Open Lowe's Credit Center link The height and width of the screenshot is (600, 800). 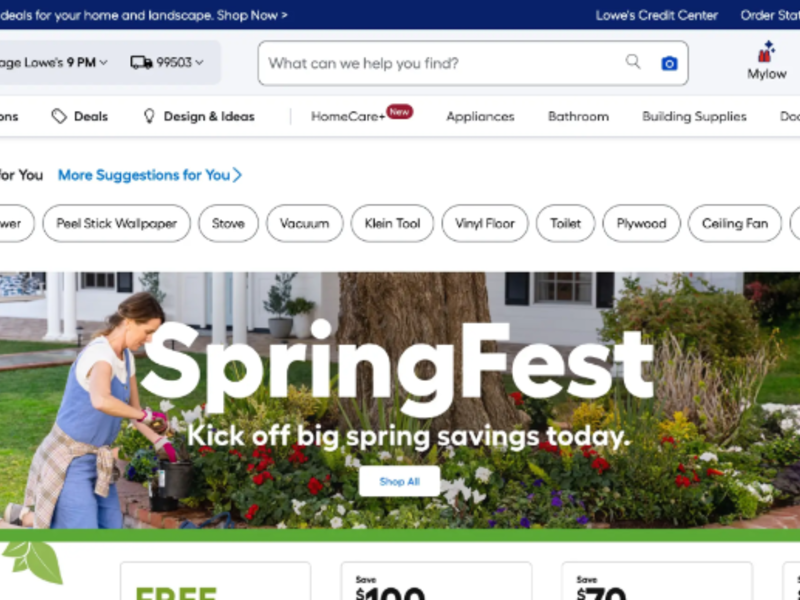pyautogui.click(x=657, y=15)
